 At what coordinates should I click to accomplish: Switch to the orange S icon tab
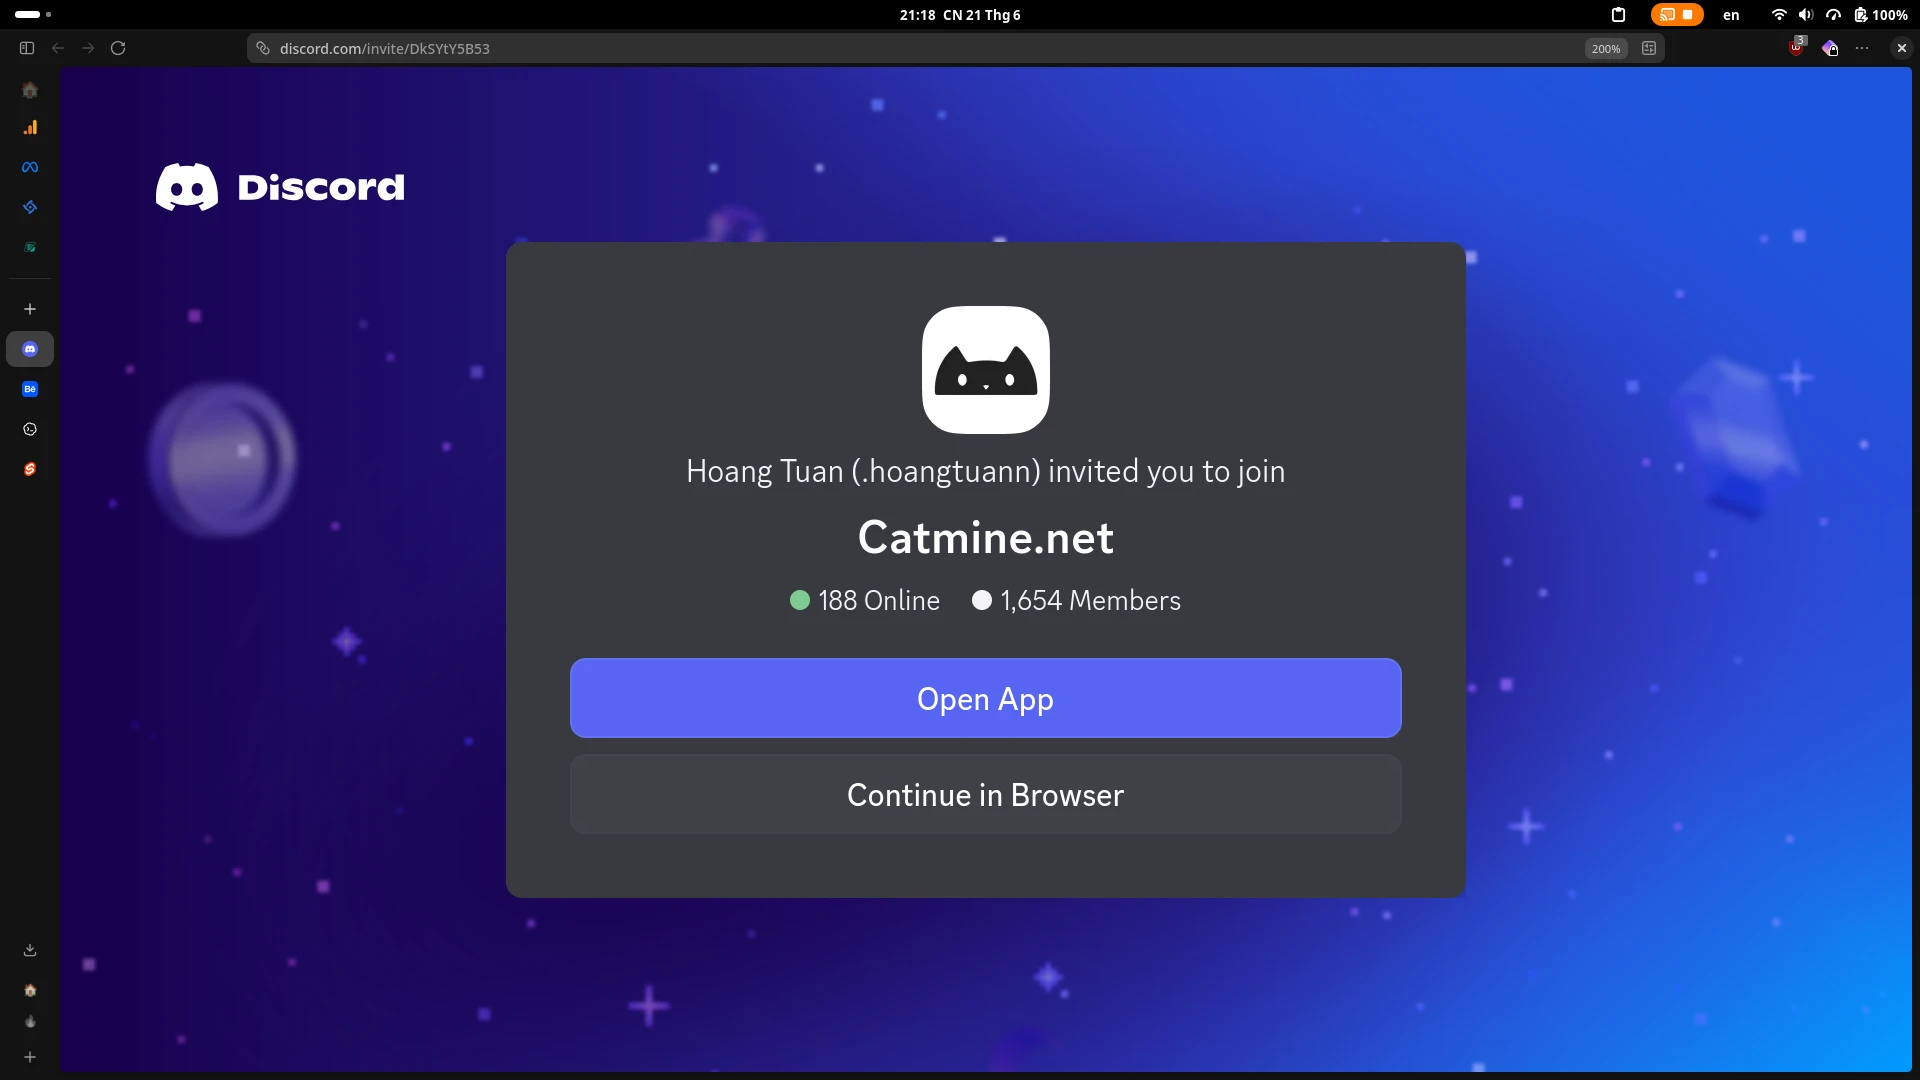pos(30,469)
